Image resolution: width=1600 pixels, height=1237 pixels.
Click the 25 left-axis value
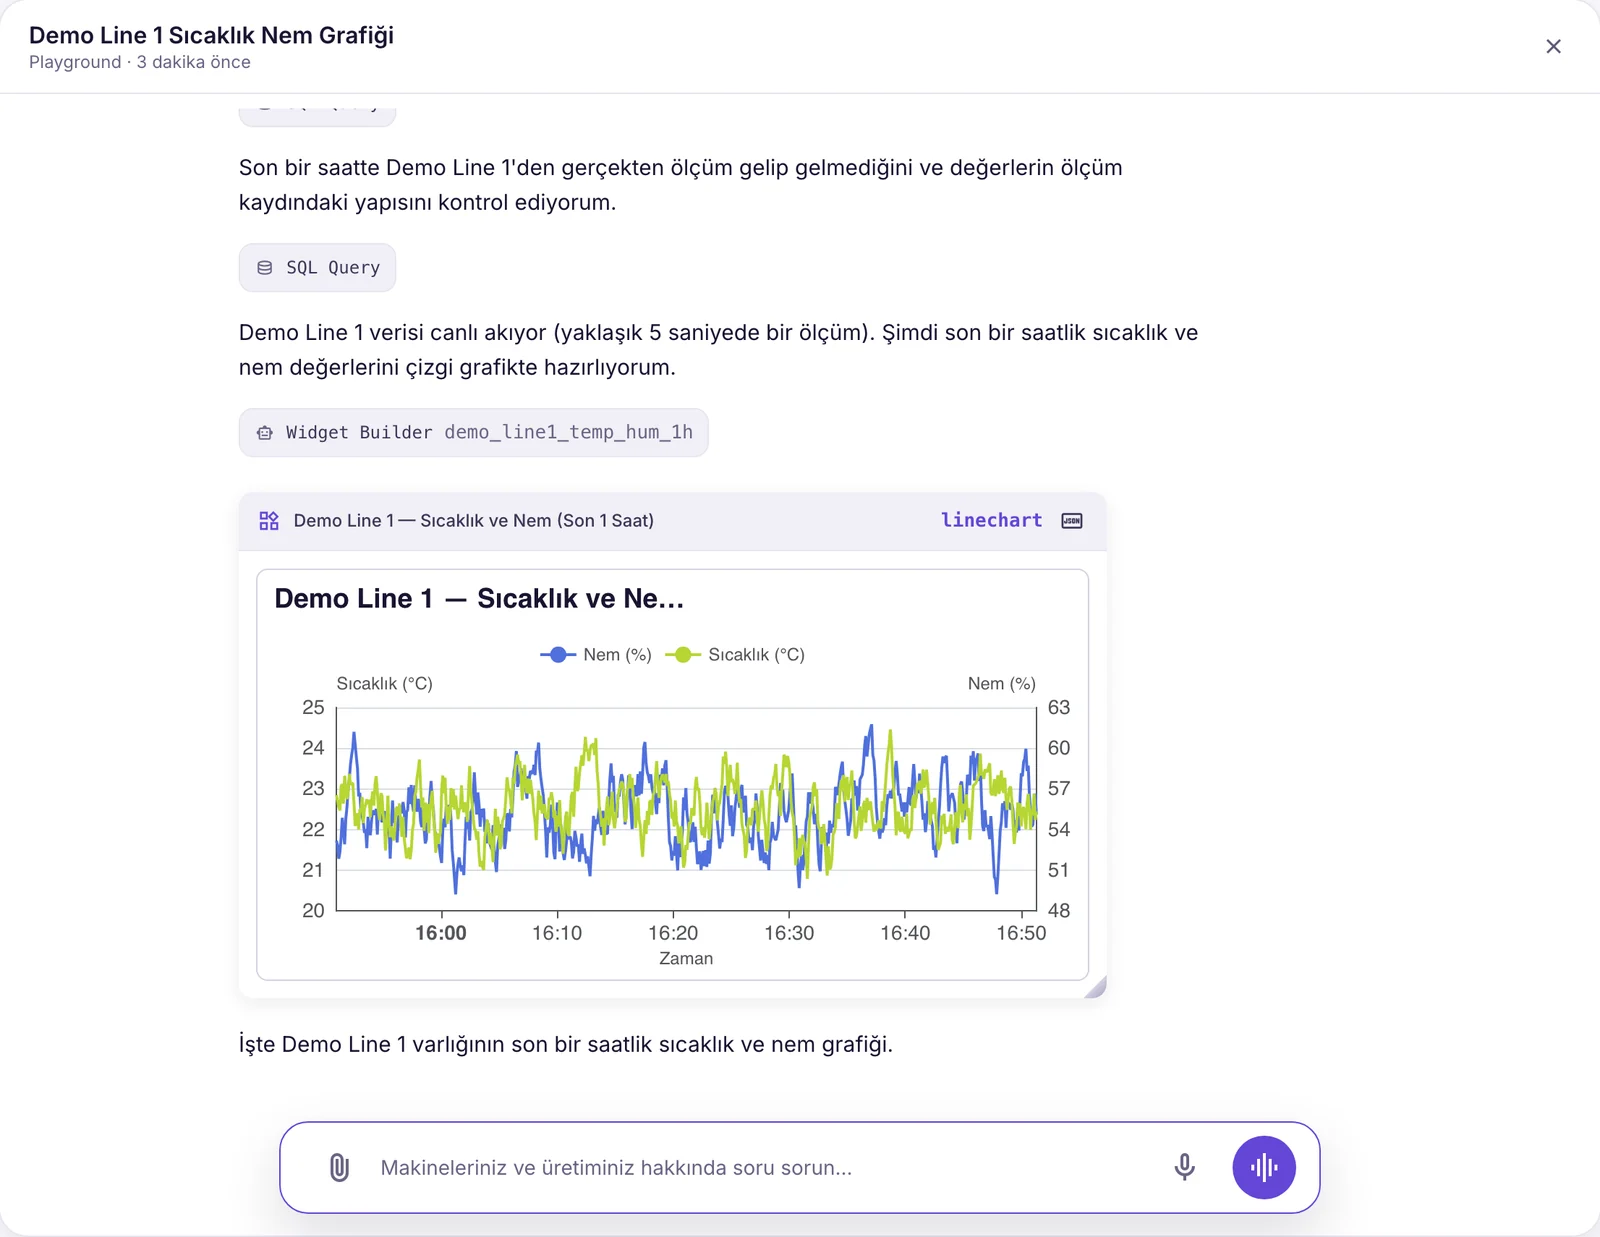click(313, 708)
